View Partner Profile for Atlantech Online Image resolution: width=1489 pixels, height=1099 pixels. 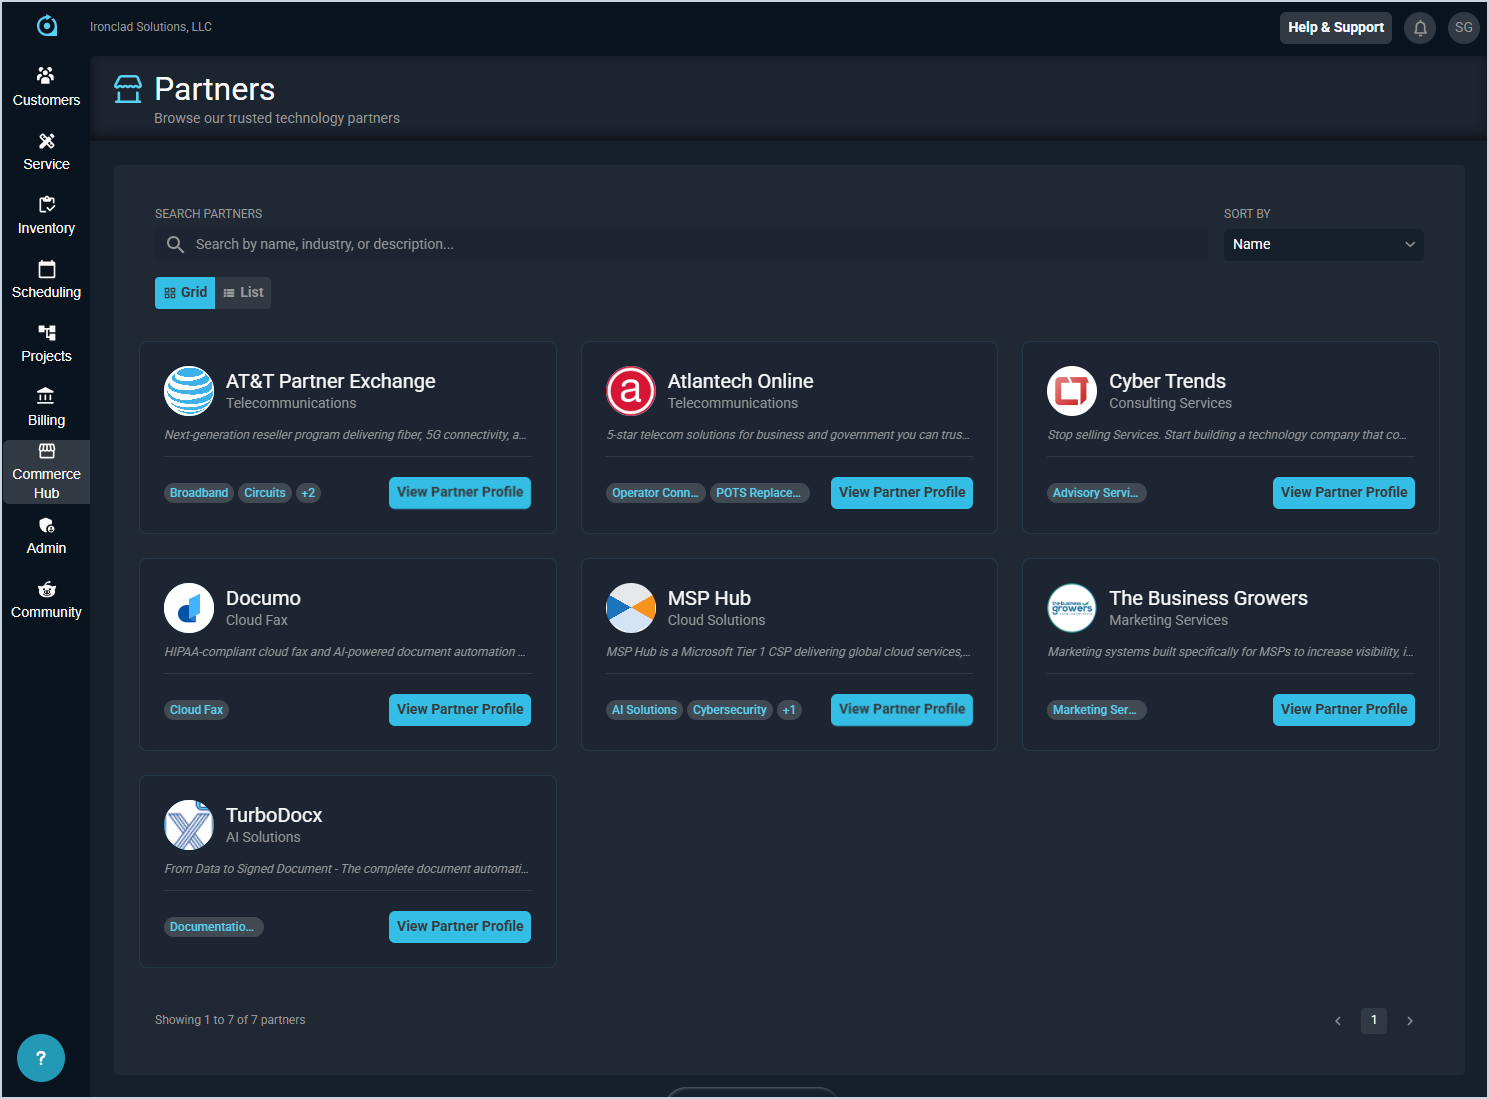(x=902, y=493)
